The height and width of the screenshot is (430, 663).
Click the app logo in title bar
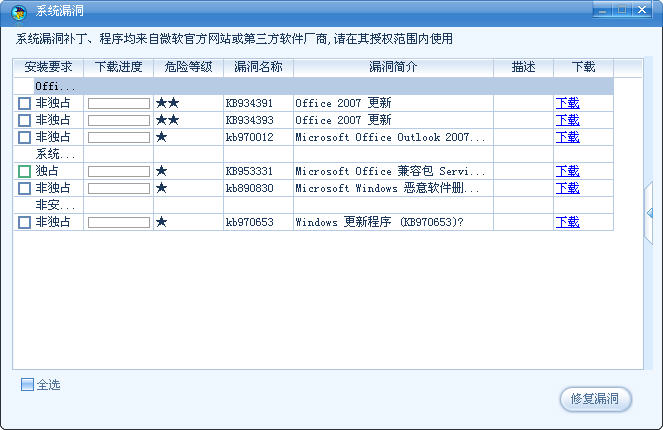coord(19,12)
